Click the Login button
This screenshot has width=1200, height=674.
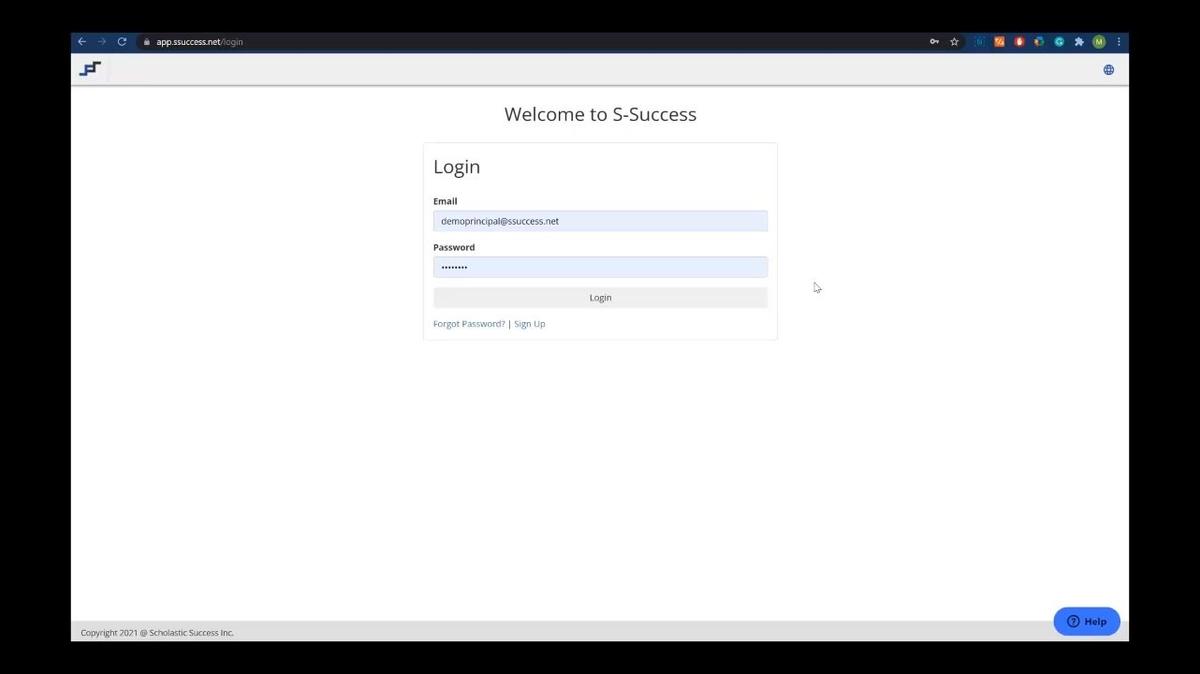(600, 297)
